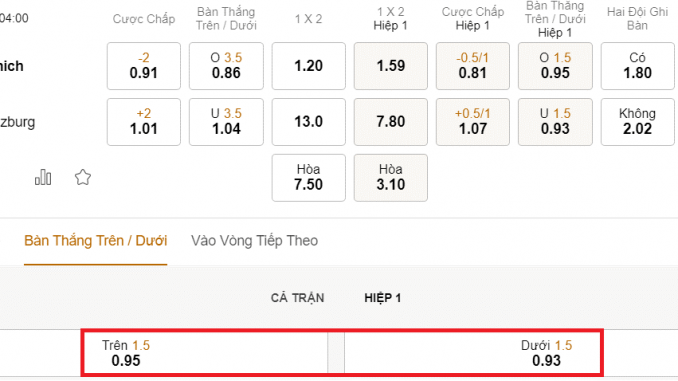The image size is (678, 381).
Task: Pick handicap -2 odds 0.91
Action: [x=144, y=66]
